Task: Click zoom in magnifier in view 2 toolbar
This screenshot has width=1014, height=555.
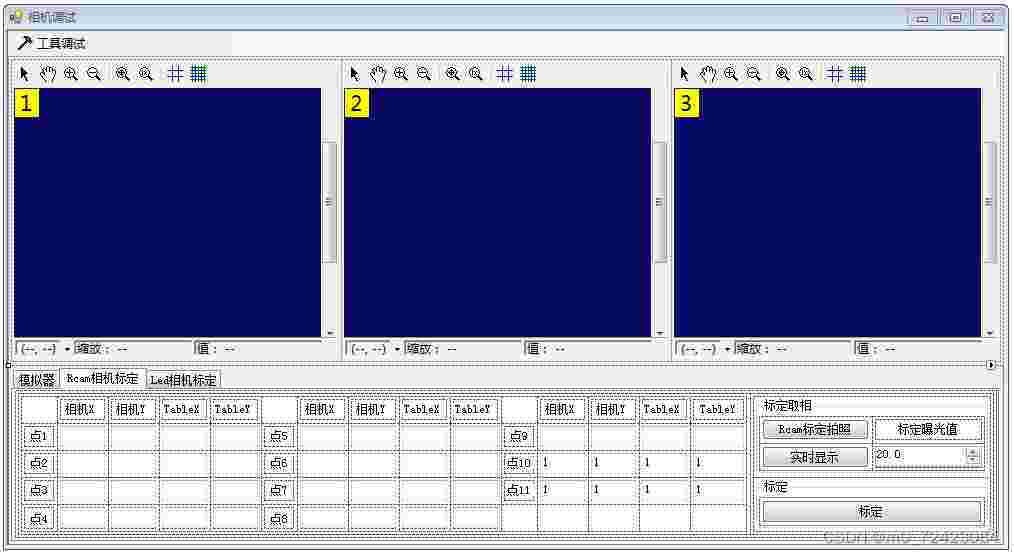Action: 400,74
